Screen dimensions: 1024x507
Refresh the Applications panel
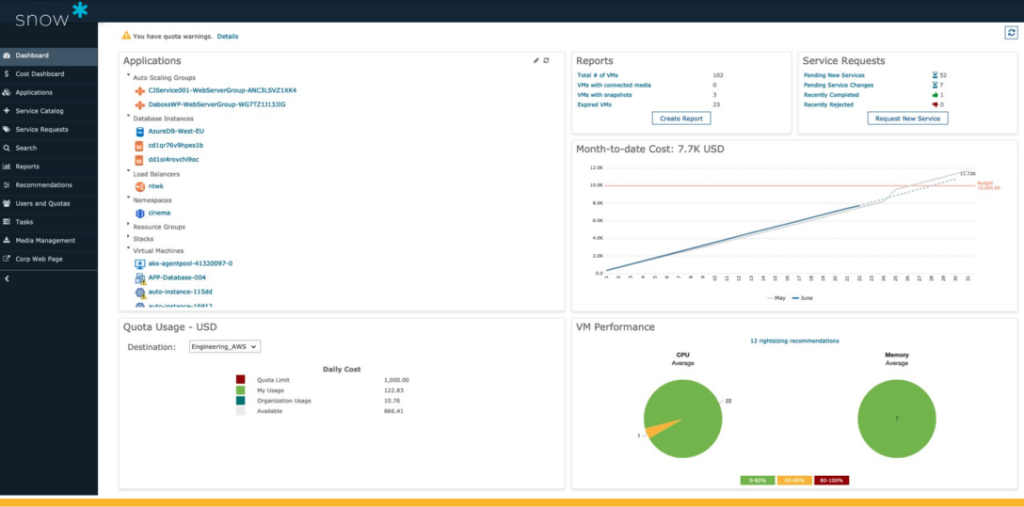tap(546, 61)
